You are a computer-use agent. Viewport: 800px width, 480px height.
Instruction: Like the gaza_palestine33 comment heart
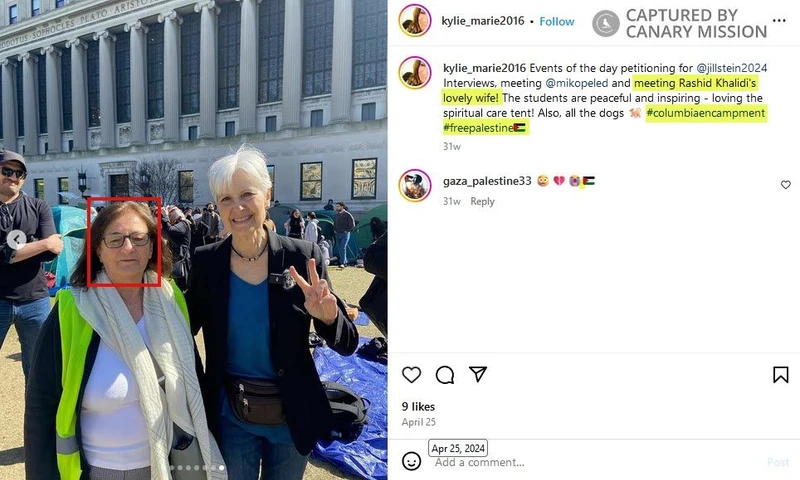click(786, 185)
